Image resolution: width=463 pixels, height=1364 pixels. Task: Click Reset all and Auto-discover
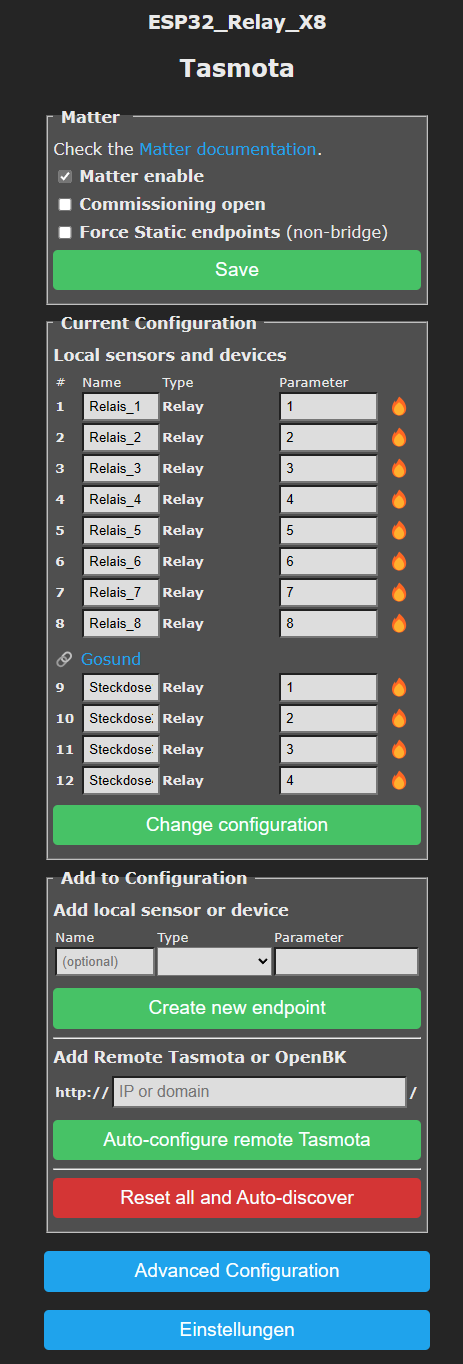(x=237, y=1197)
